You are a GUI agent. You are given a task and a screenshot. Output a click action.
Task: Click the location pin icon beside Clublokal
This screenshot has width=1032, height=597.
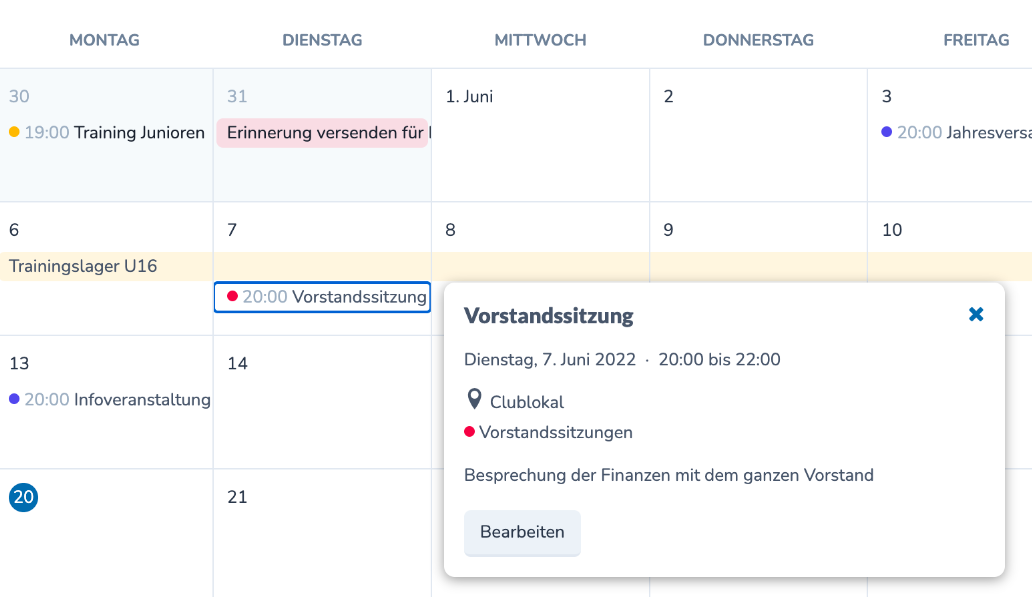(x=475, y=400)
